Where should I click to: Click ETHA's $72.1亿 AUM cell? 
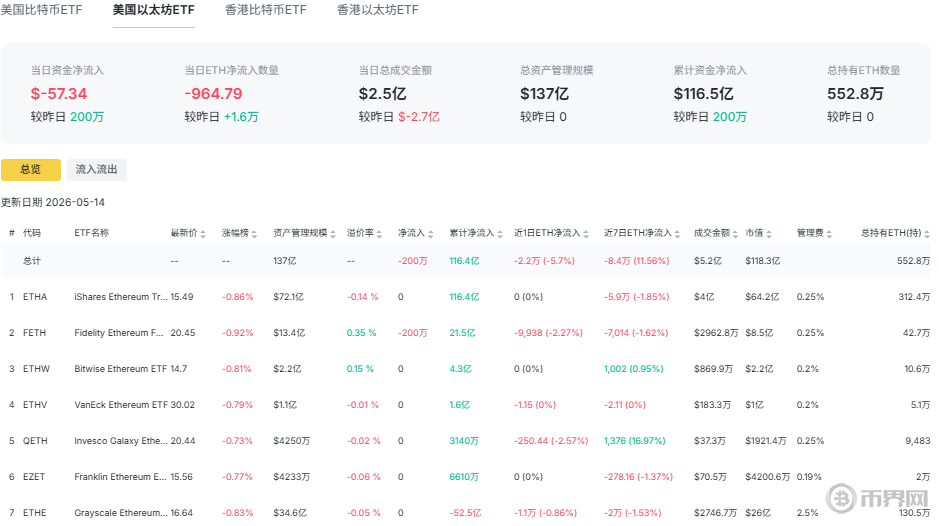[x=288, y=297]
